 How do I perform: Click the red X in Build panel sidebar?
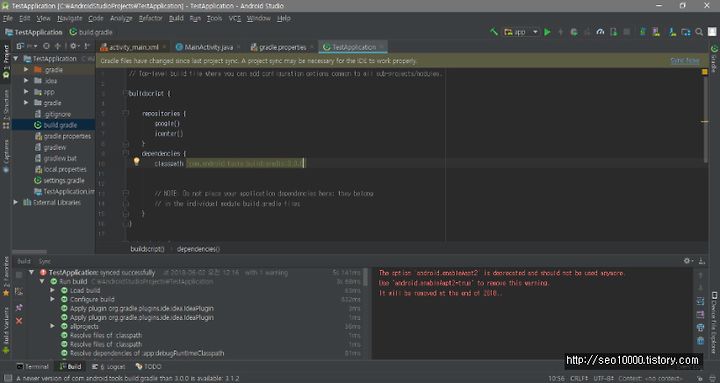pyautogui.click(x=19, y=321)
